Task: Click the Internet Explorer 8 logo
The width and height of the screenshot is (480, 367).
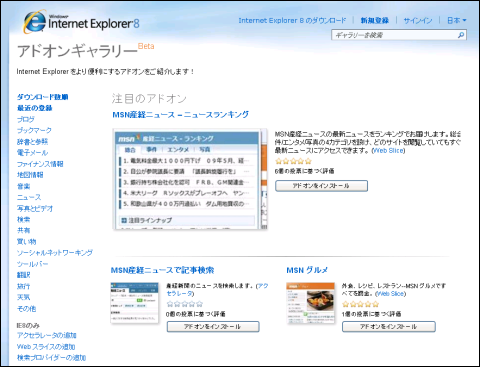Action: click(81, 22)
